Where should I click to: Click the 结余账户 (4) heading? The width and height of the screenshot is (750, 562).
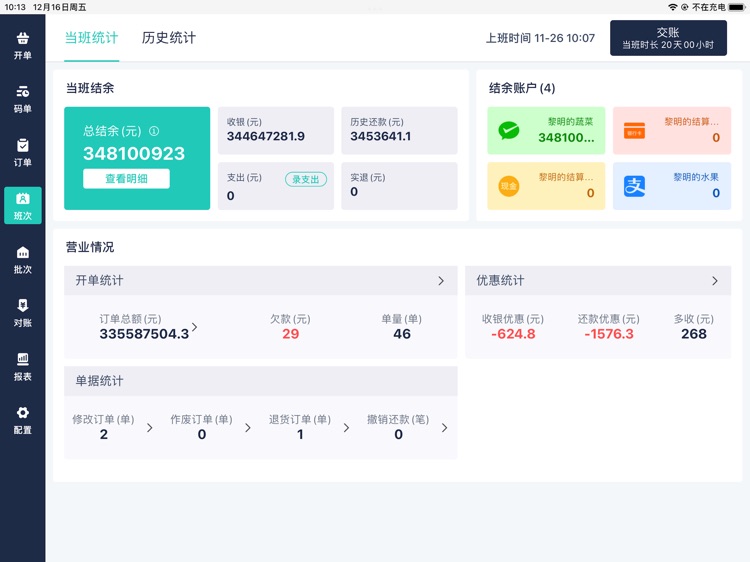pos(522,88)
